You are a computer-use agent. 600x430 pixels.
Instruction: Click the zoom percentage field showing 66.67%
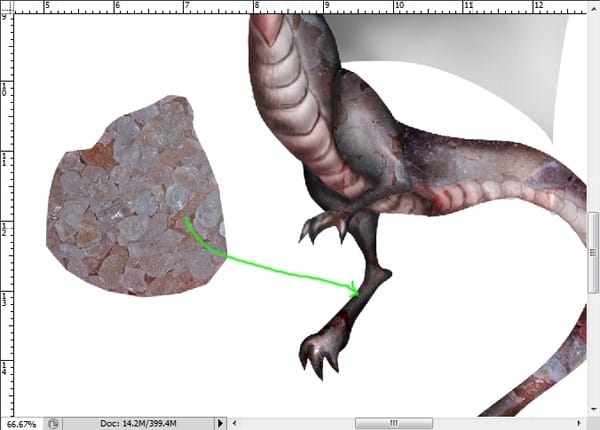coord(22,424)
